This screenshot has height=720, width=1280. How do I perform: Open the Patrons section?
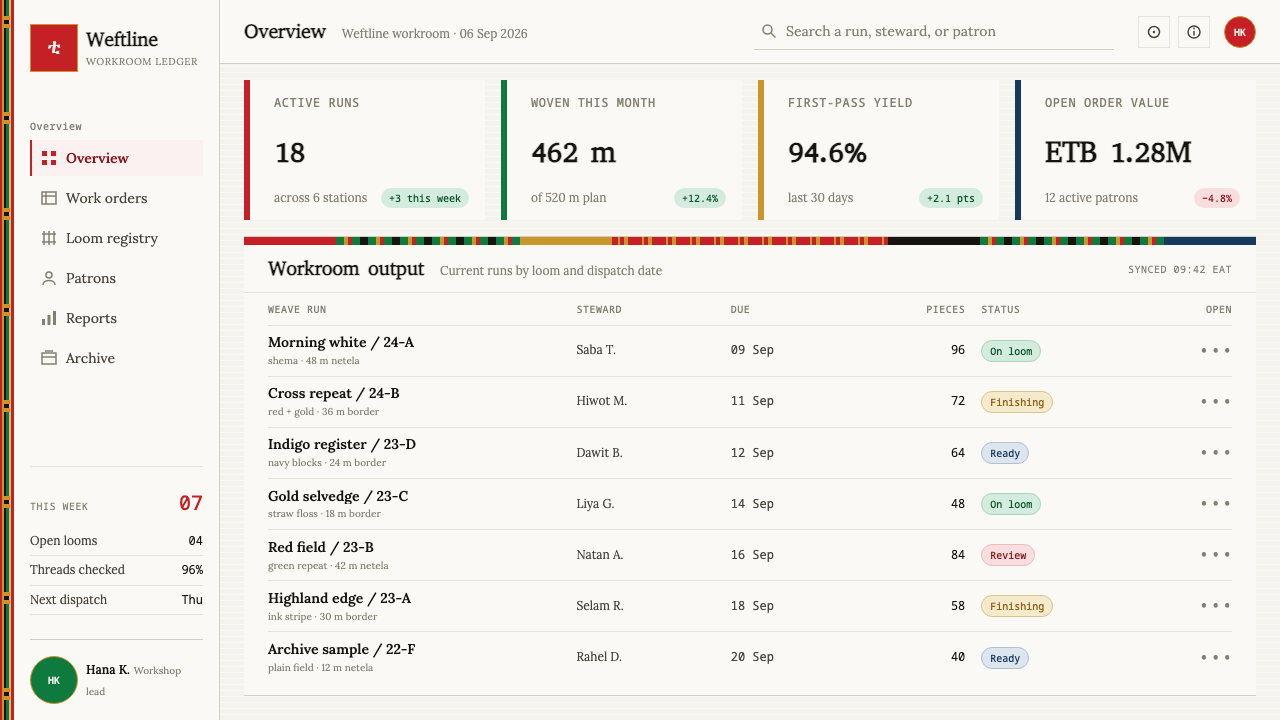[116, 278]
